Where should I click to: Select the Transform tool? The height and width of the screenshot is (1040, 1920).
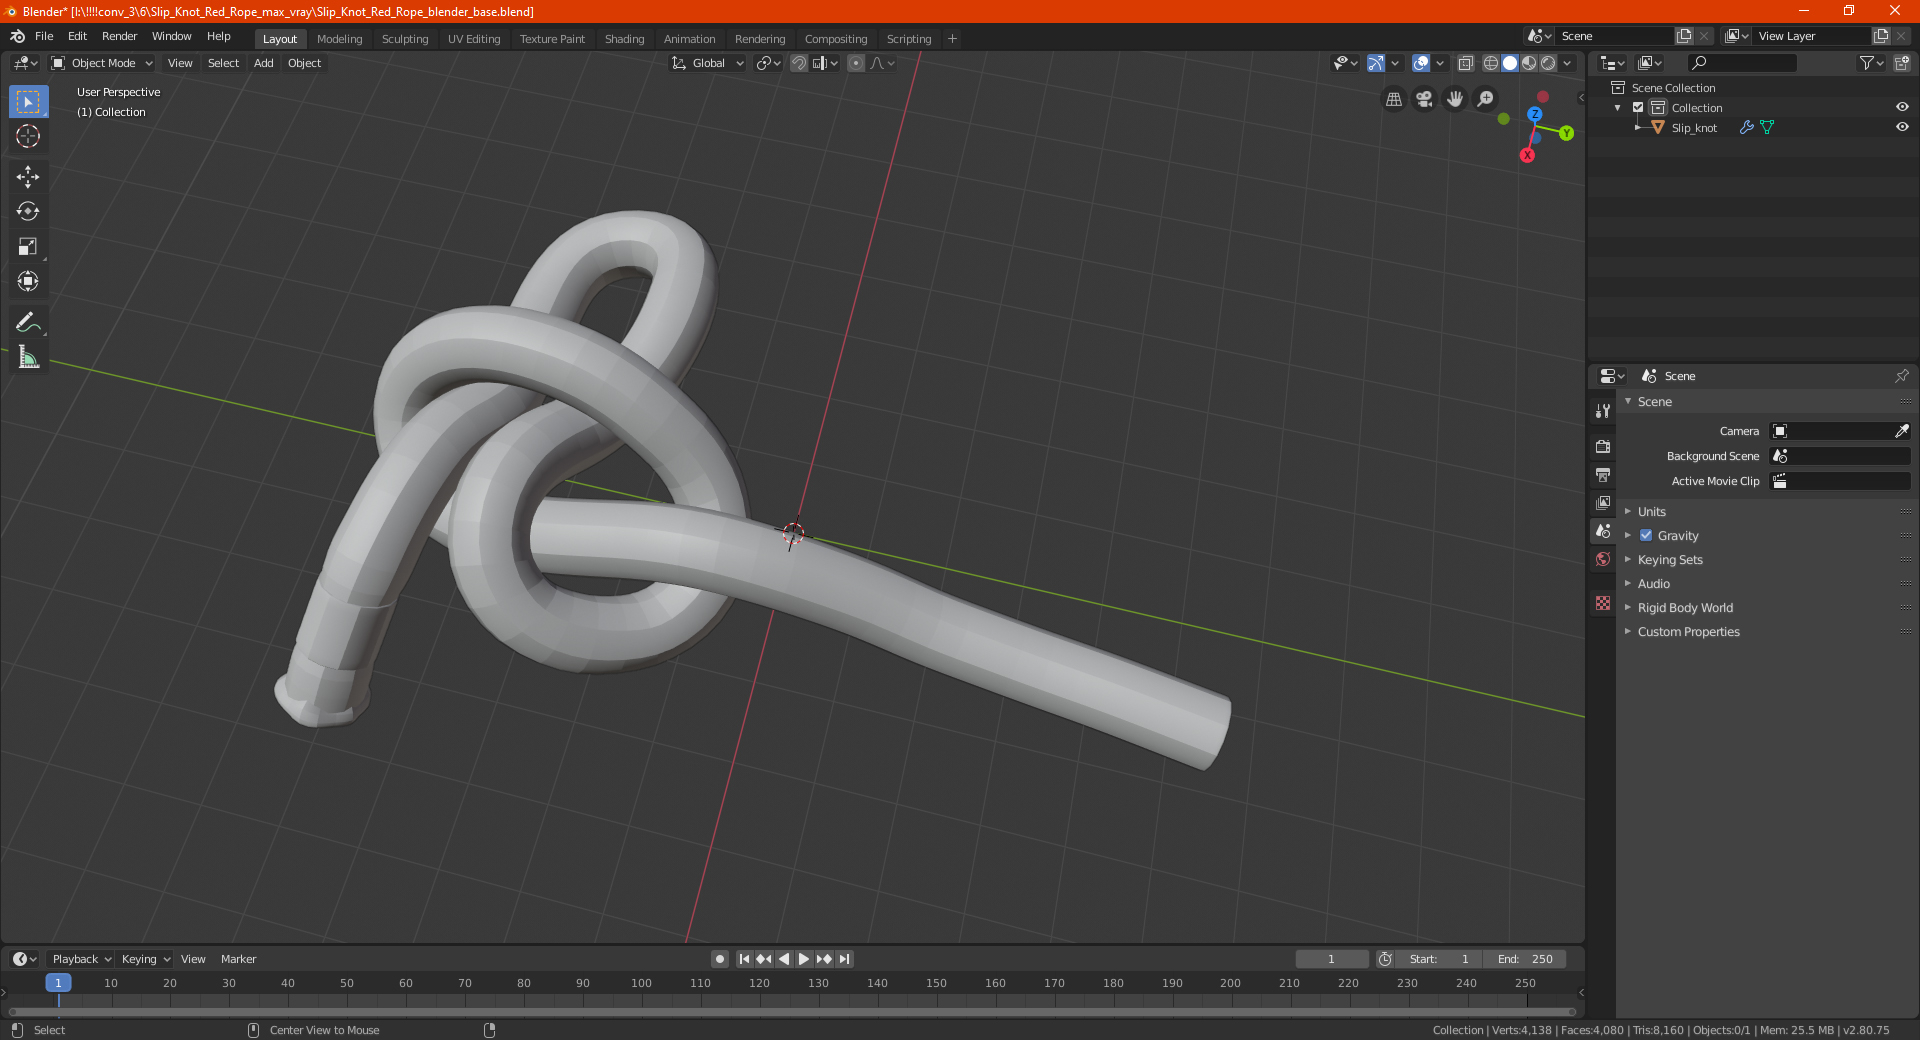click(28, 281)
